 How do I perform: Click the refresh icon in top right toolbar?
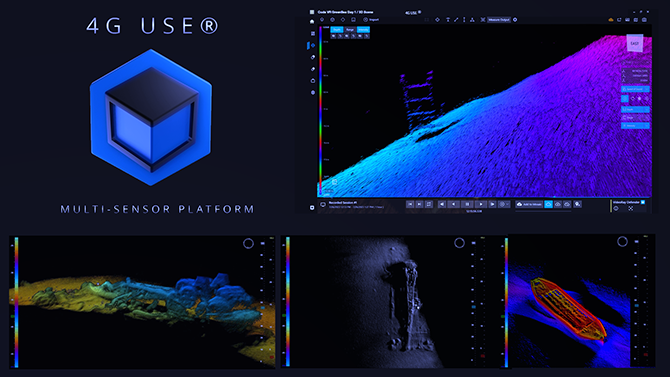(619, 20)
